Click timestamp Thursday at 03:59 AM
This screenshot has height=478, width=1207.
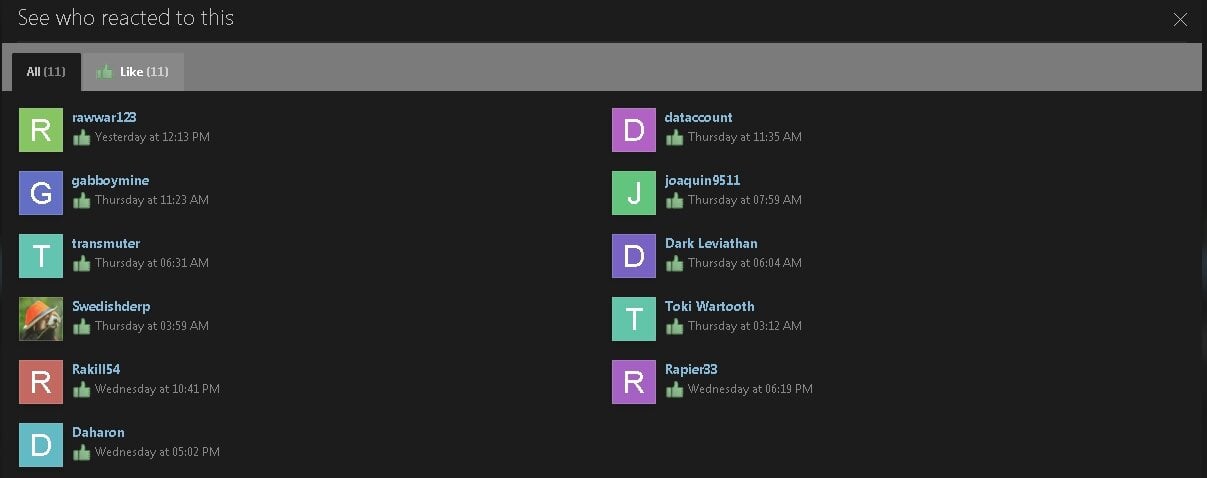pyautogui.click(x=152, y=326)
